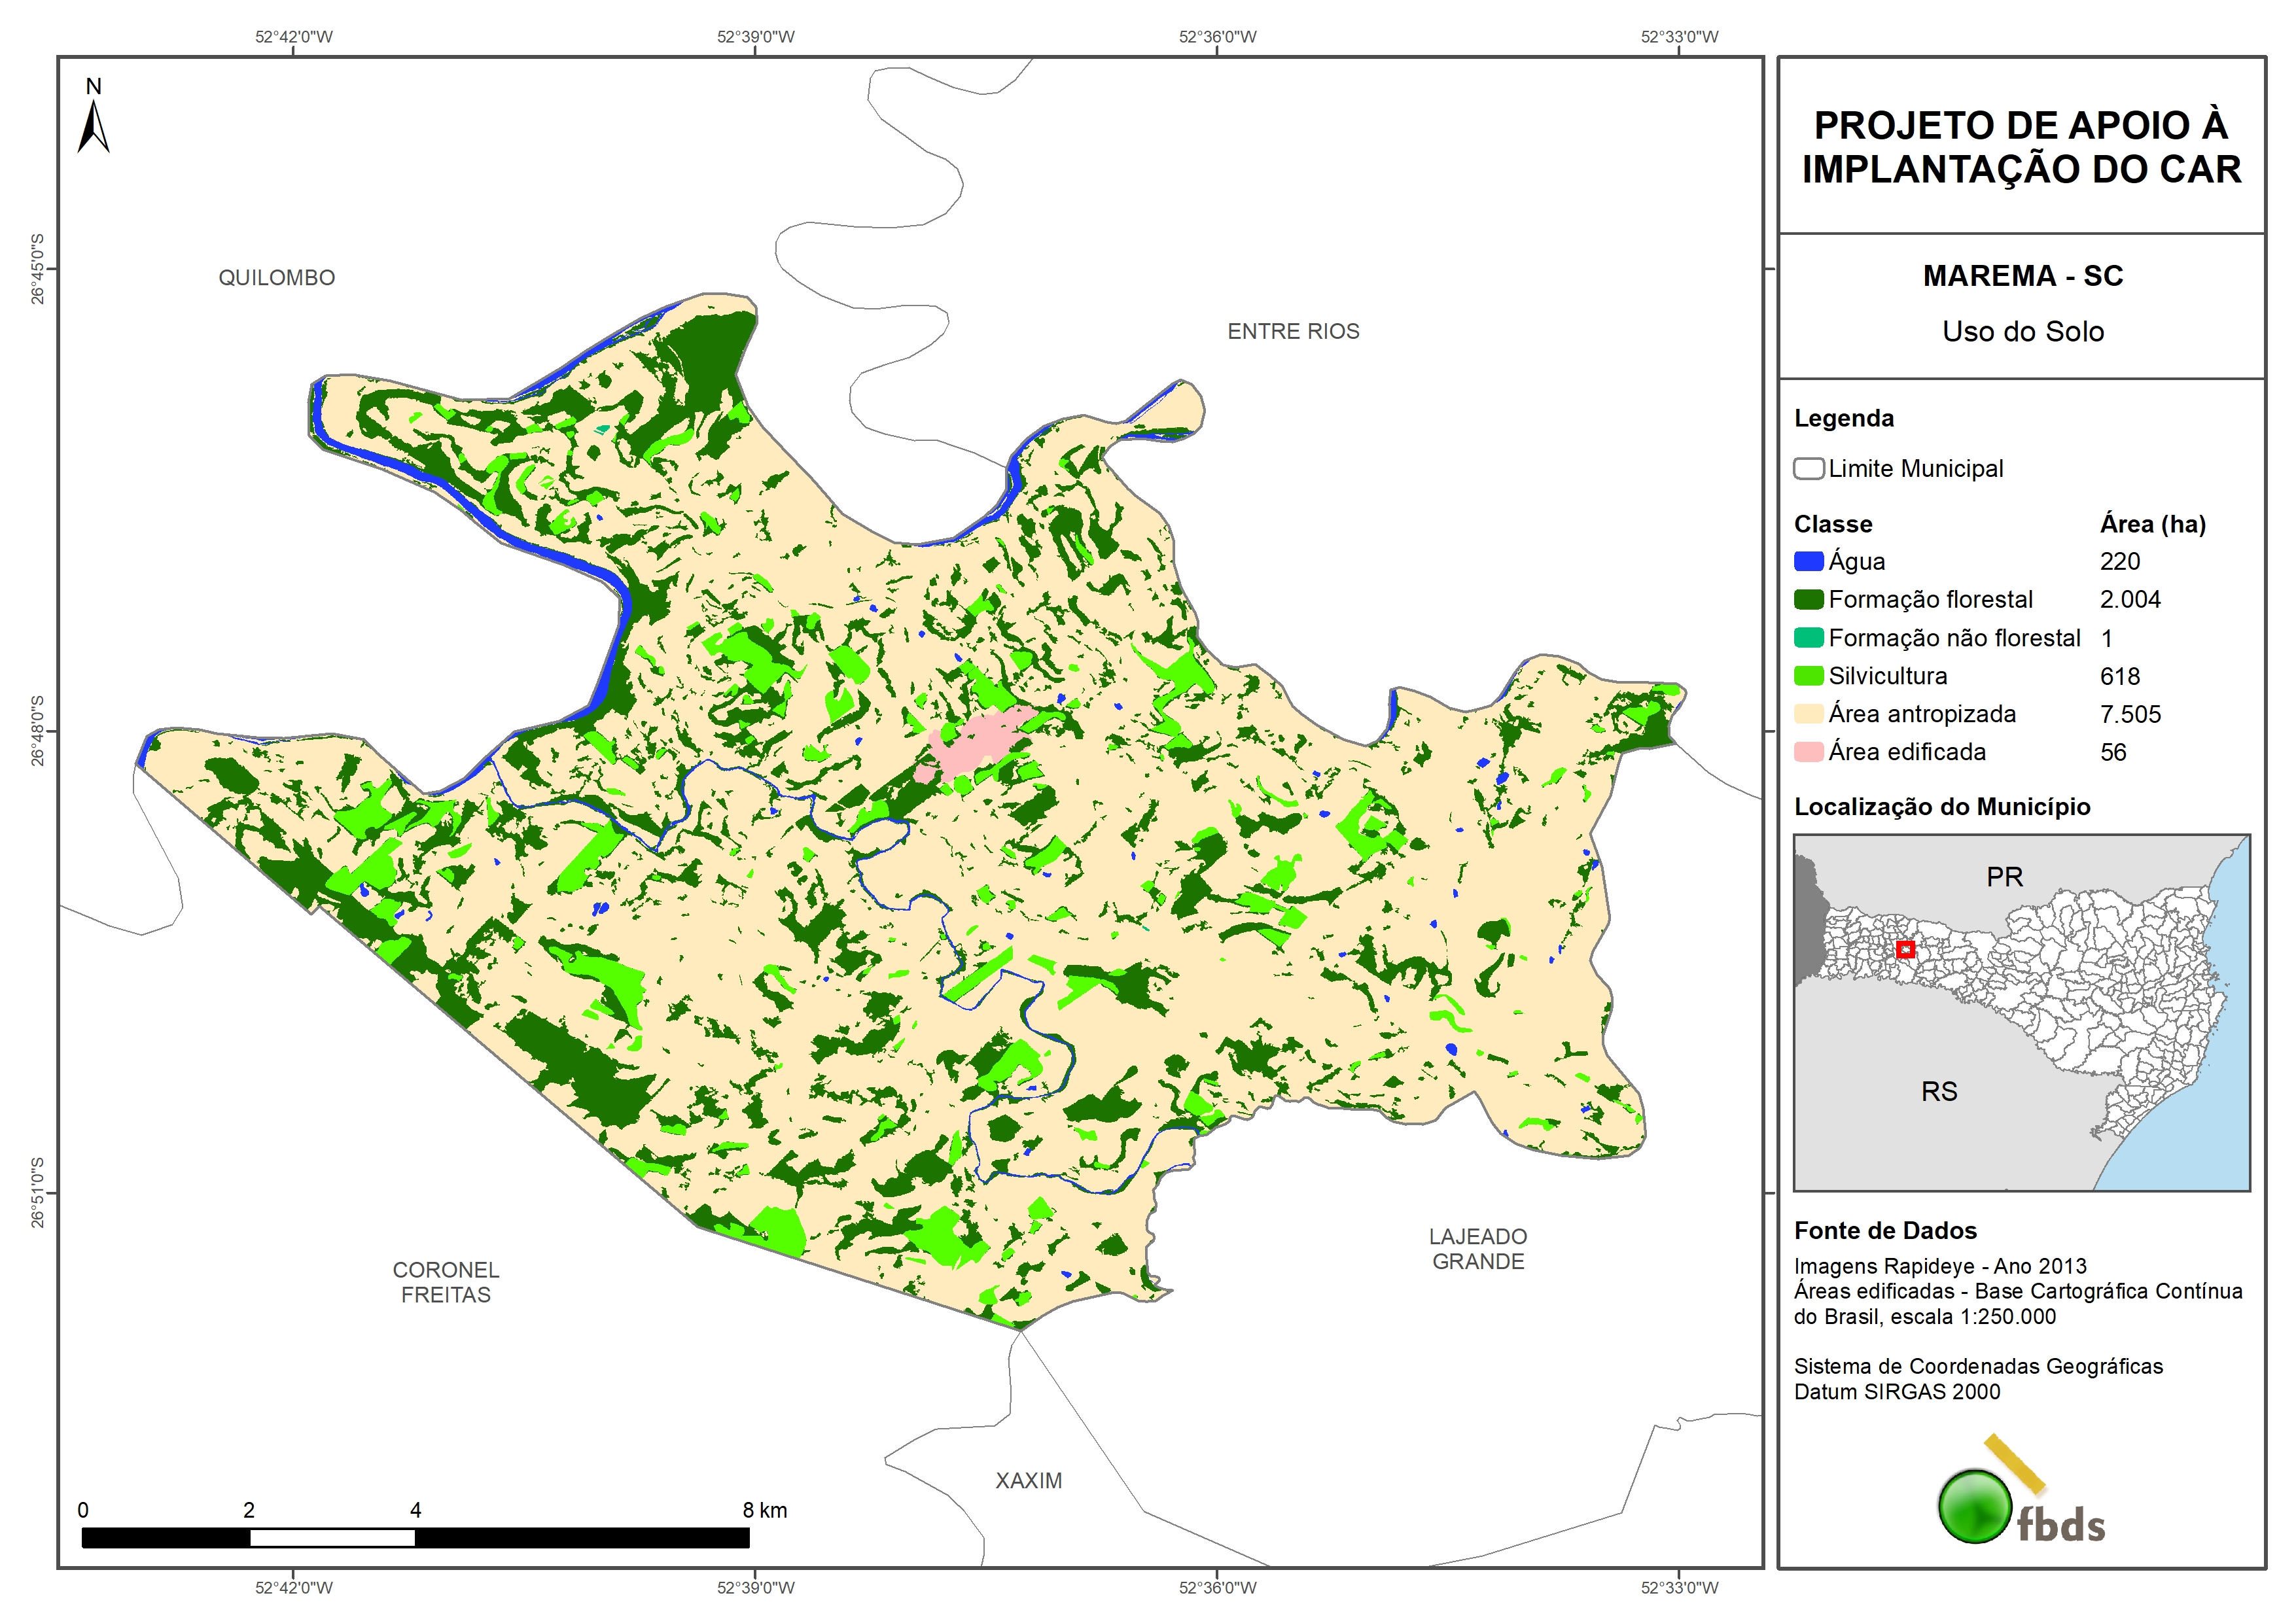Click the XAXIM municipality label

pos(1028,1481)
